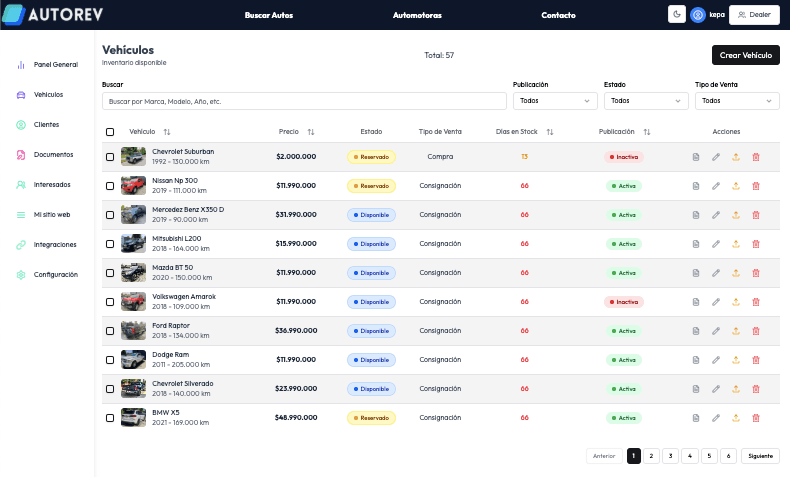The width and height of the screenshot is (790, 477).
Task: Upload icon for Ford Raptor
Action: click(x=736, y=331)
